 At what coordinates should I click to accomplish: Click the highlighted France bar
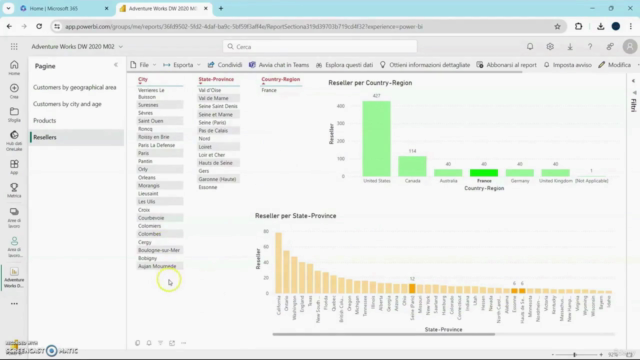click(x=484, y=173)
